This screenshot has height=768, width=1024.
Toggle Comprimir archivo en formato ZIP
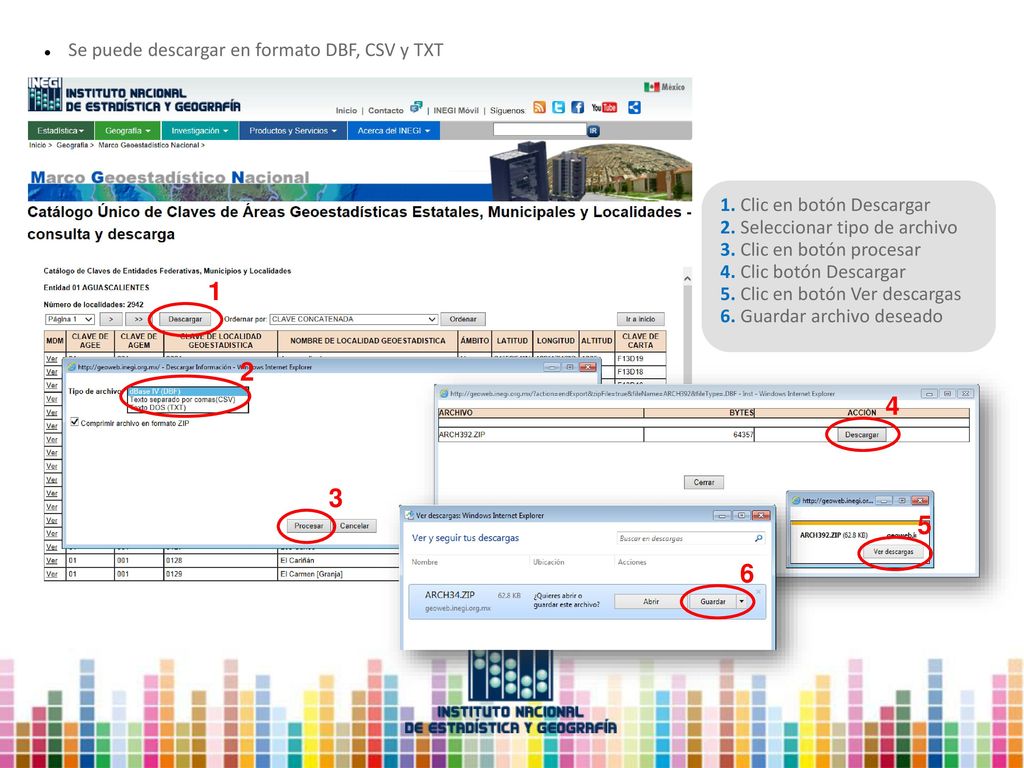pos(74,423)
